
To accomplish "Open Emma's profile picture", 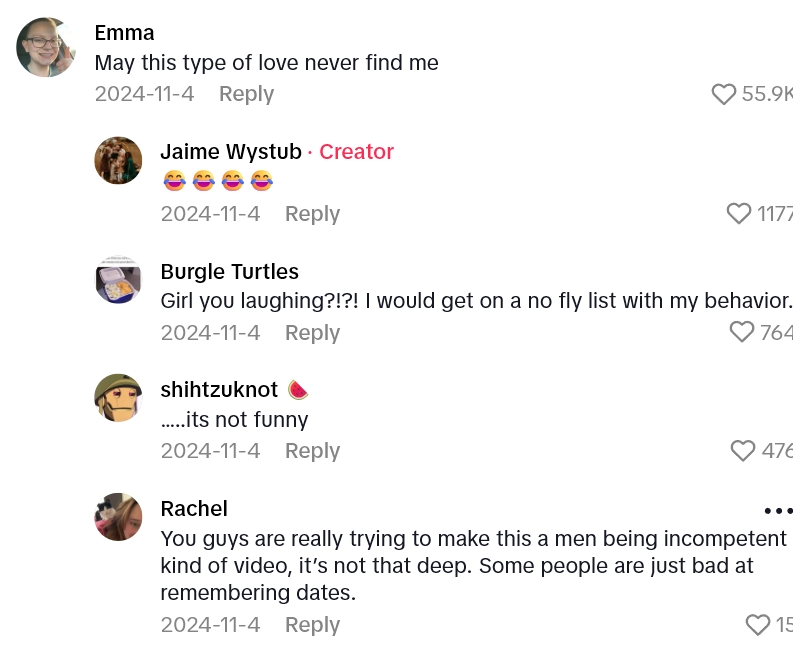I will (46, 47).
